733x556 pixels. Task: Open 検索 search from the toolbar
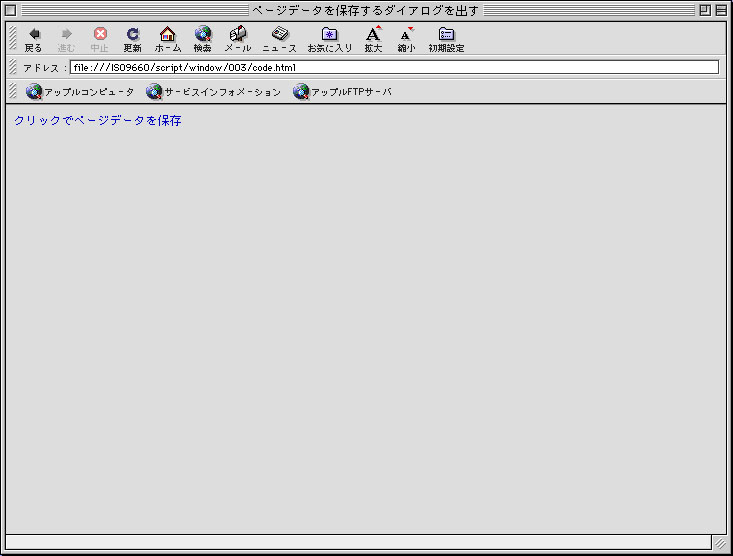click(x=202, y=39)
